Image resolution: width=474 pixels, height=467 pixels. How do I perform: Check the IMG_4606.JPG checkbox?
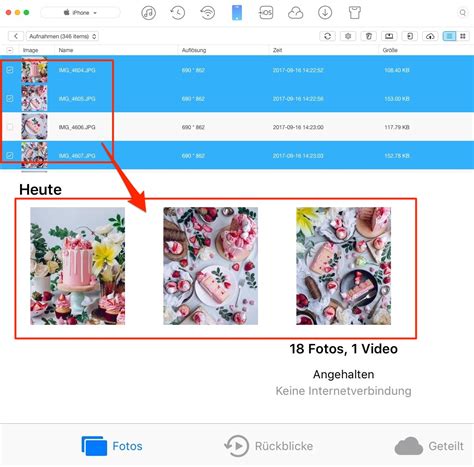coord(10,127)
